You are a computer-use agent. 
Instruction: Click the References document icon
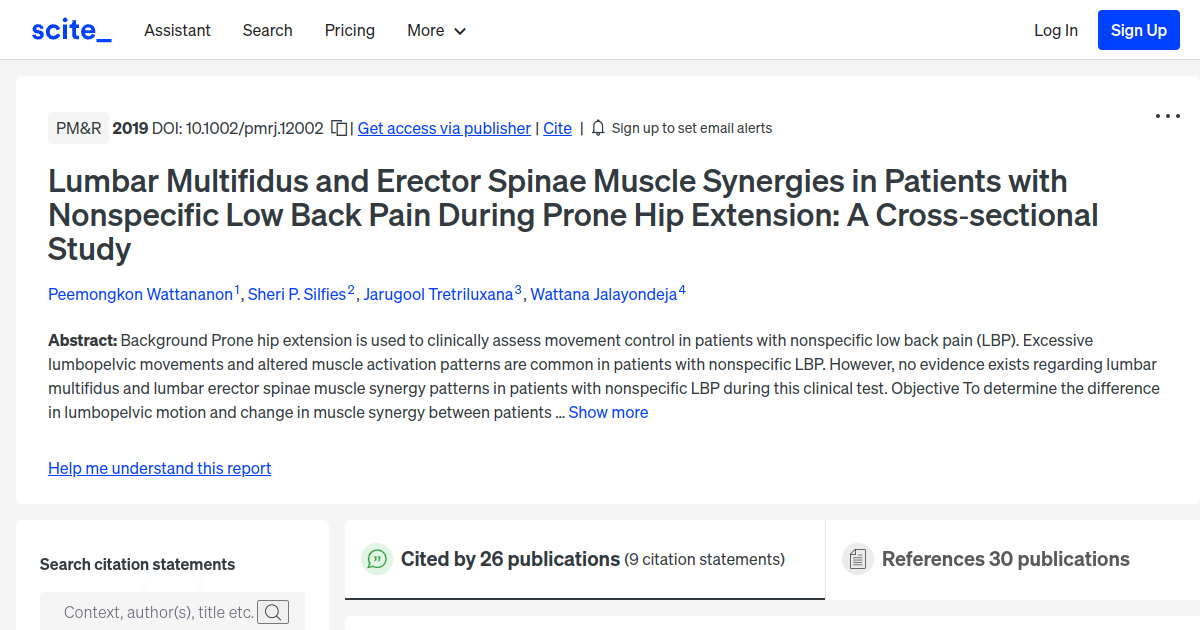858,559
